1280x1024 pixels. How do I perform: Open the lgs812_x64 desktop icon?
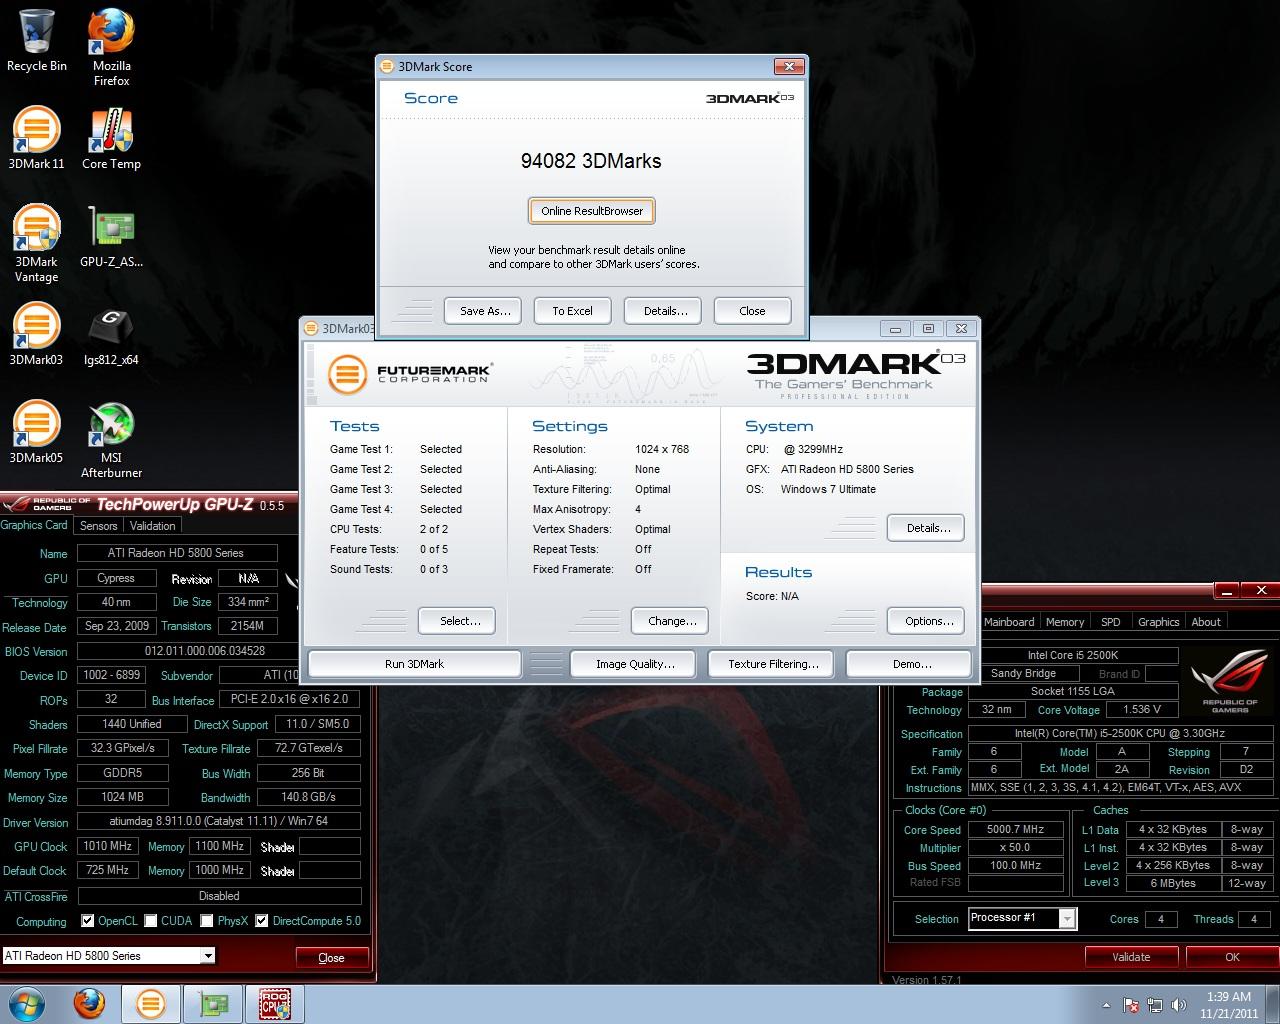[111, 334]
